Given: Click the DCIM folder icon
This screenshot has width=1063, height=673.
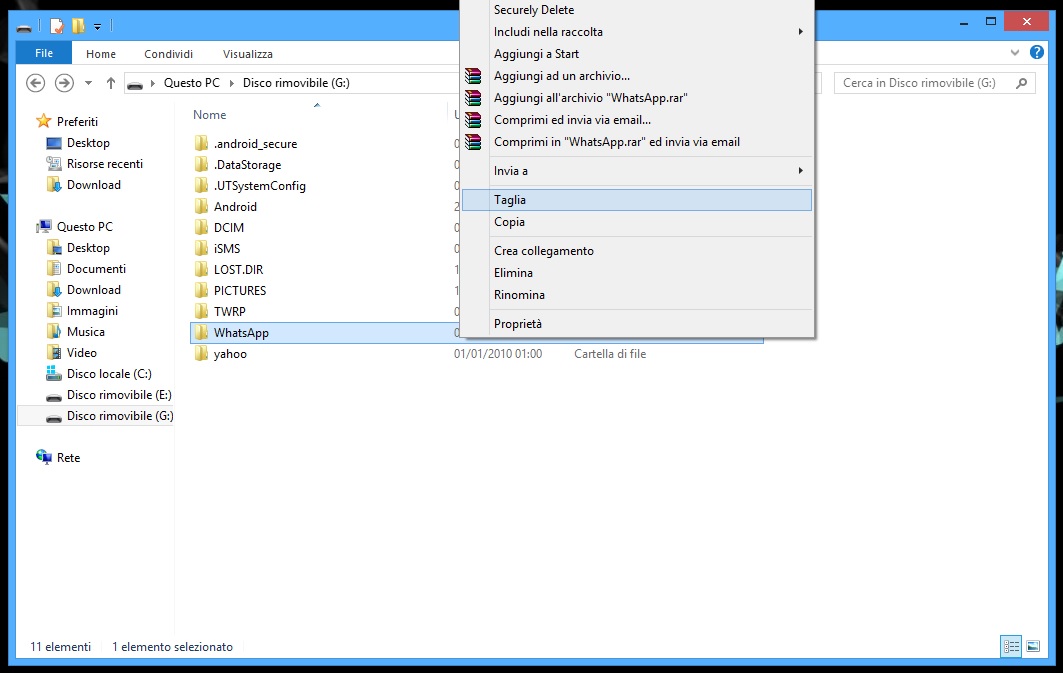Looking at the screenshot, I should (201, 228).
